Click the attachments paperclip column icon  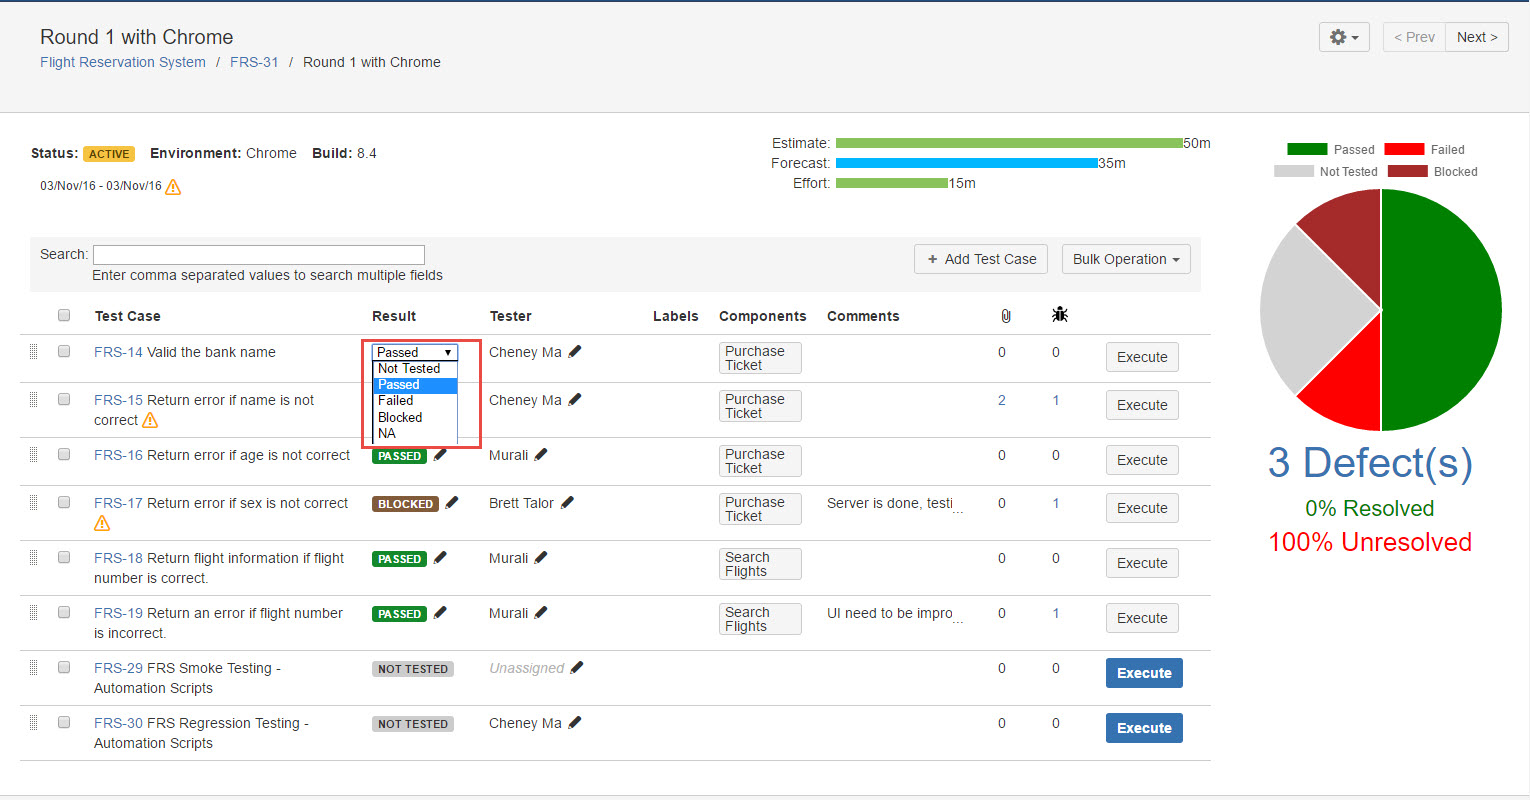point(1005,316)
